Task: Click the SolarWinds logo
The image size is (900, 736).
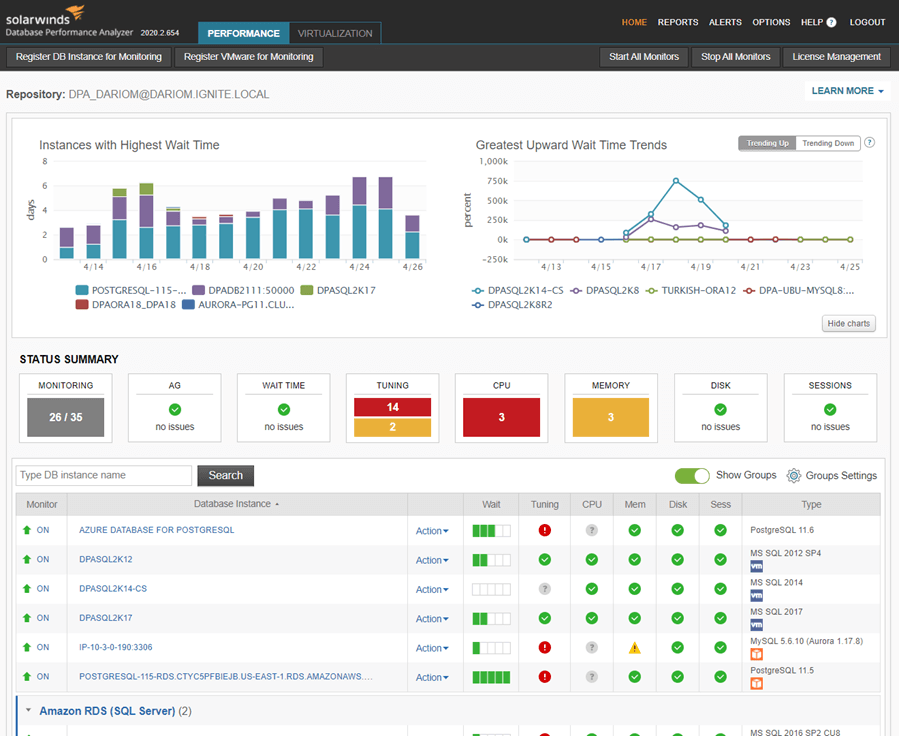Action: point(45,16)
